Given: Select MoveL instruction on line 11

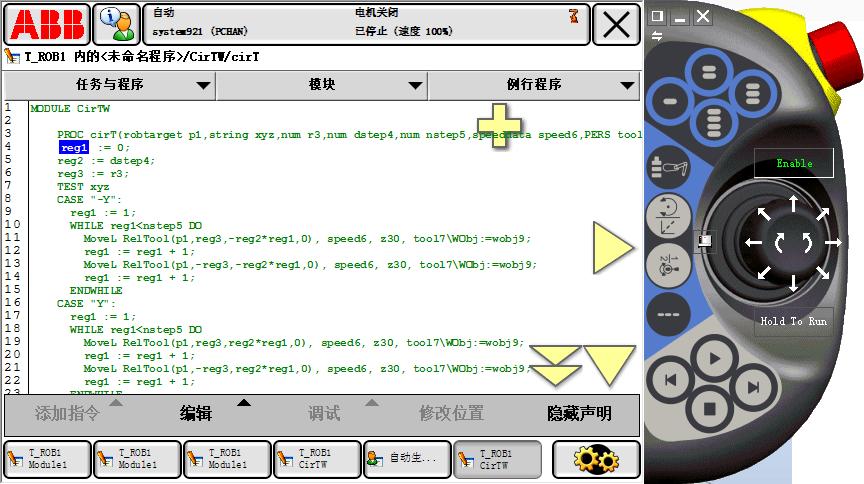Looking at the screenshot, I should [x=307, y=239].
